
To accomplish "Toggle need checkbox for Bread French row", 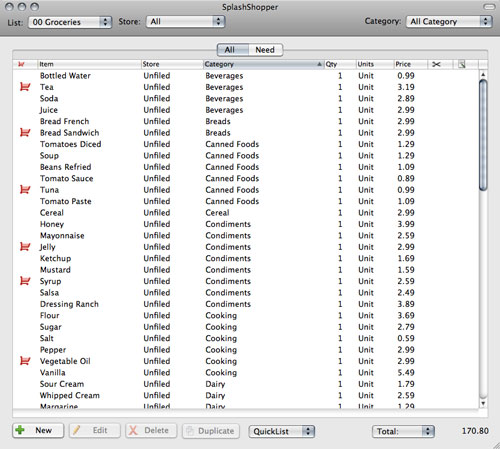I will tap(25, 121).
